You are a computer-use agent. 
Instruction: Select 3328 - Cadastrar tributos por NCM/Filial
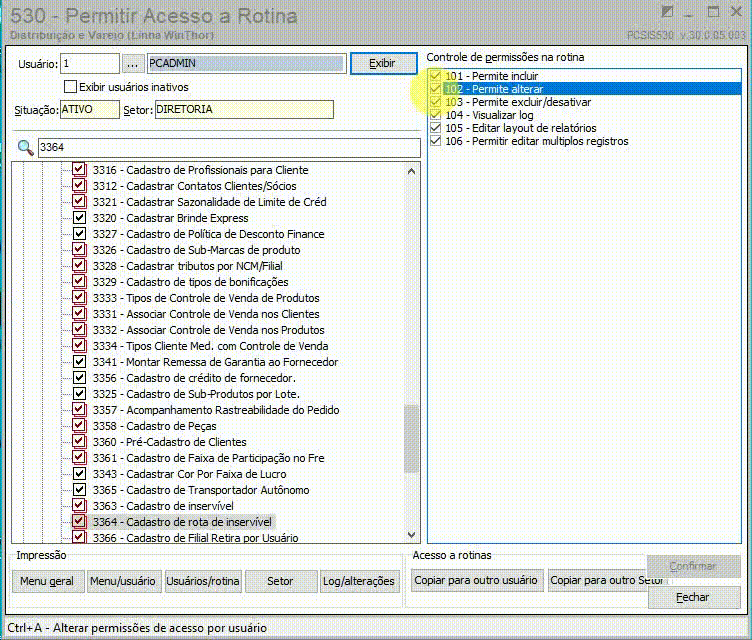(x=188, y=266)
